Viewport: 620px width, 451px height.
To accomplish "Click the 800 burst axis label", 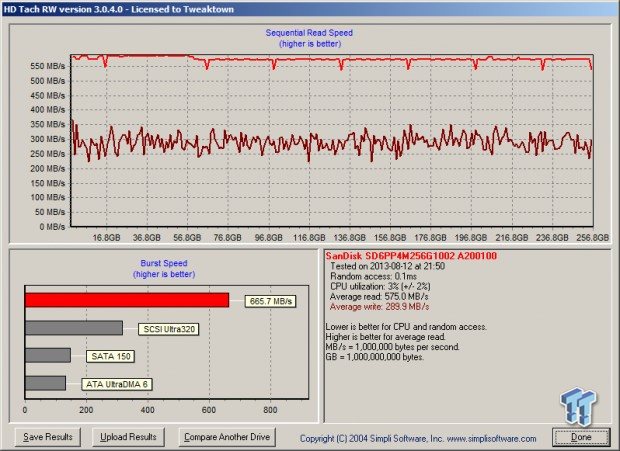I will [x=270, y=410].
